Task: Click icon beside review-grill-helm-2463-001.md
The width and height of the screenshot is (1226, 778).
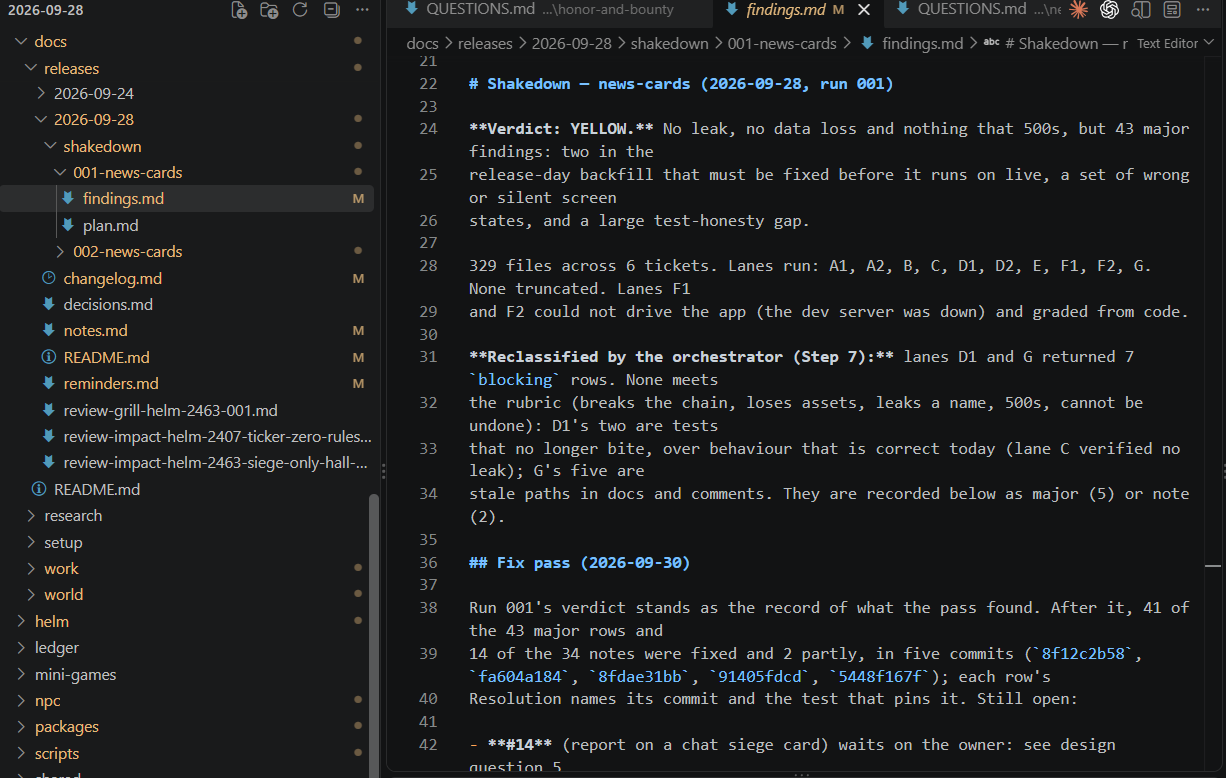Action: tap(49, 410)
